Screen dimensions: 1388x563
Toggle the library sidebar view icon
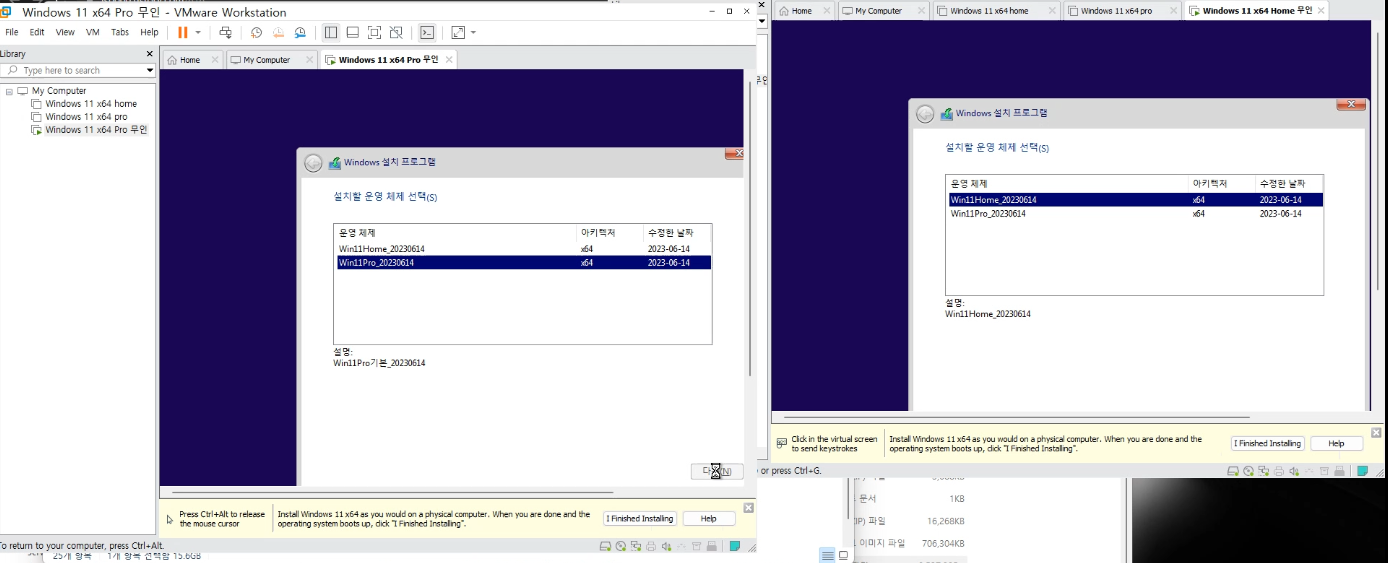tap(331, 32)
